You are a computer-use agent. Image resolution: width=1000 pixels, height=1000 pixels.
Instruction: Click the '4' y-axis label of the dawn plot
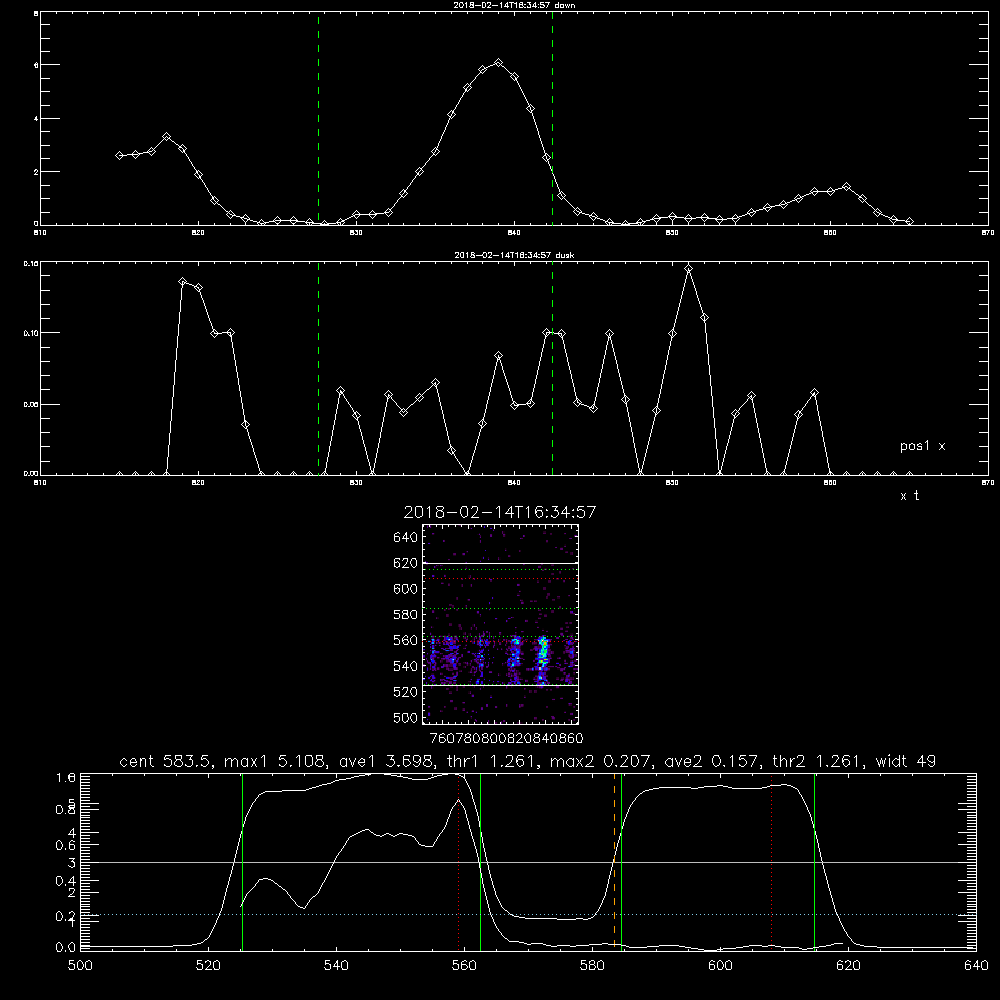pos(36,119)
